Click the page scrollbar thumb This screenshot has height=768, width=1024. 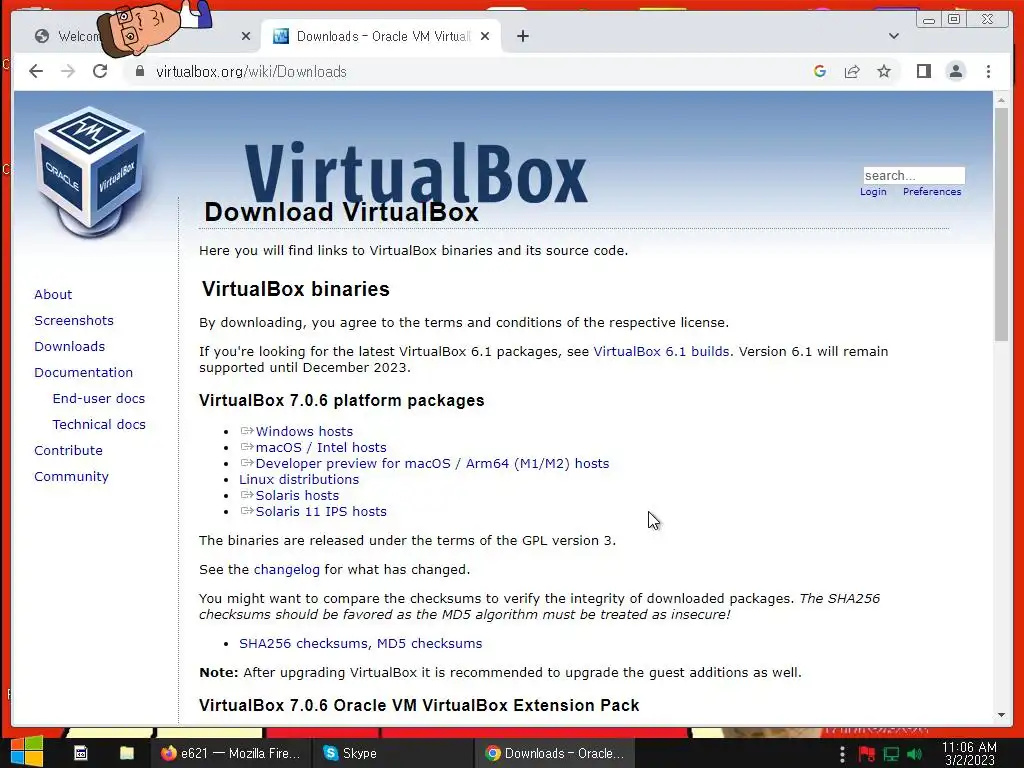pos(1001,223)
